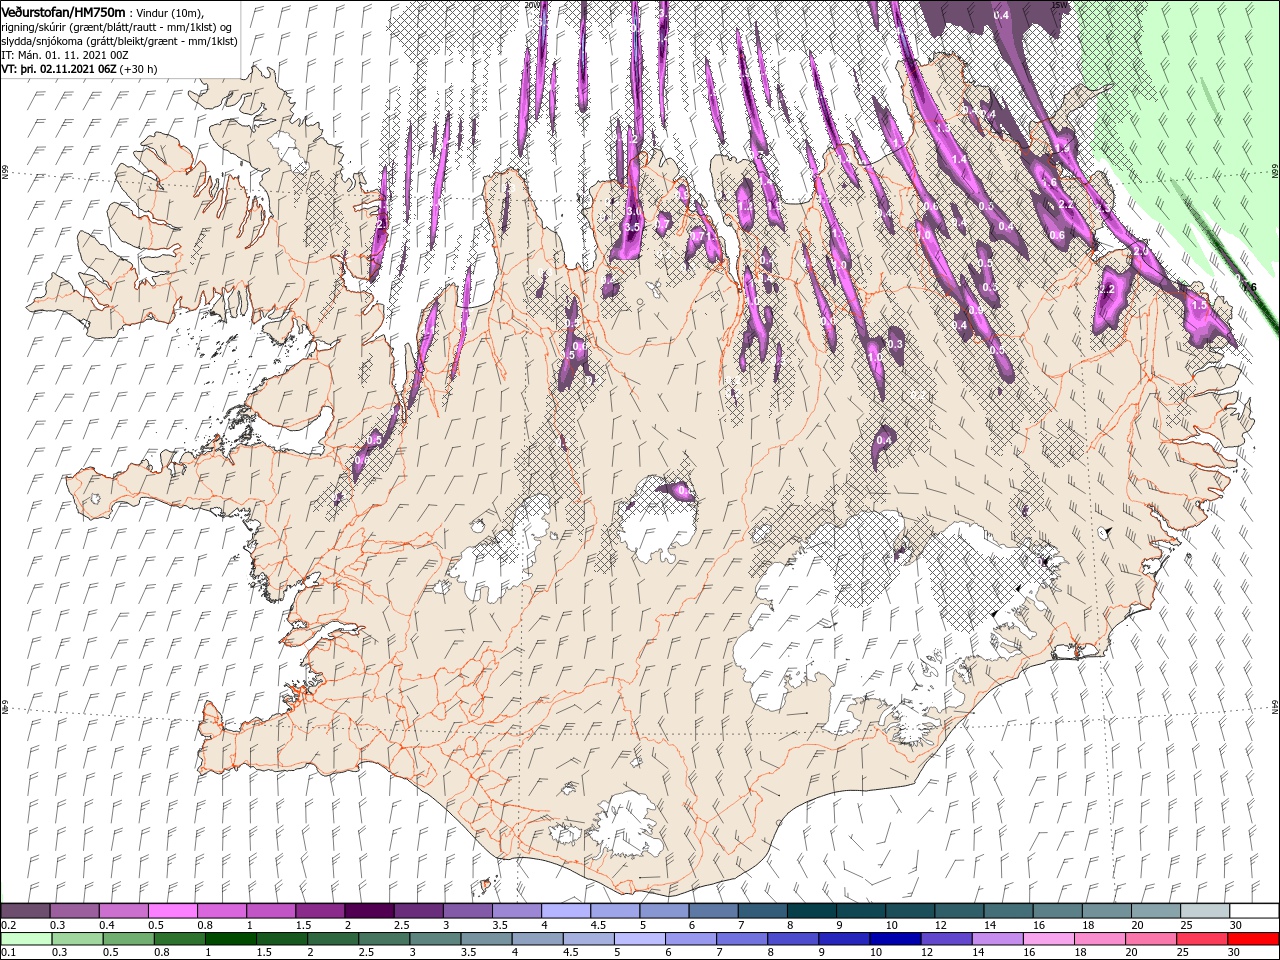Click lower legend swatch between 20 and 25
Screen dimensions: 1280x960
(1150, 939)
